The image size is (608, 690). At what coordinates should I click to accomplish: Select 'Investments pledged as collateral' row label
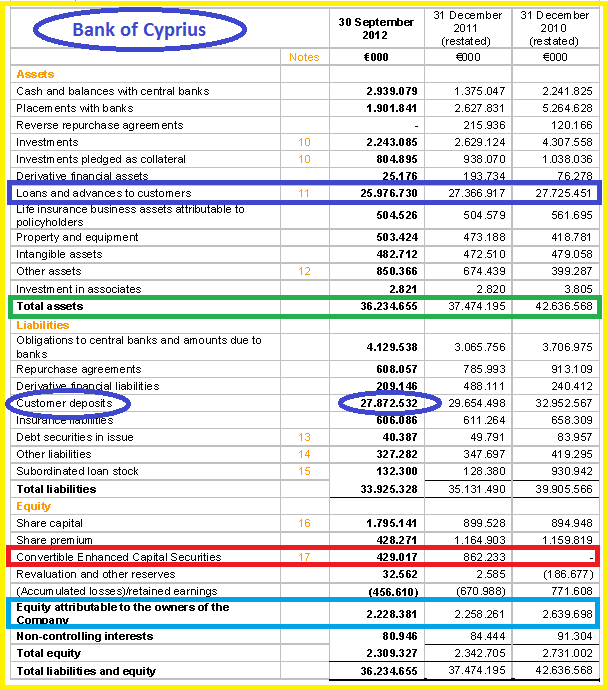pyautogui.click(x=101, y=159)
